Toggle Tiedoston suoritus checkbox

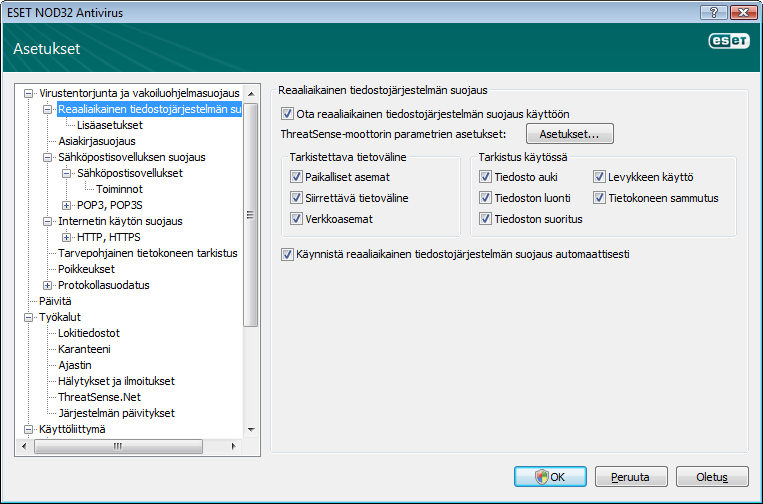pyautogui.click(x=485, y=218)
